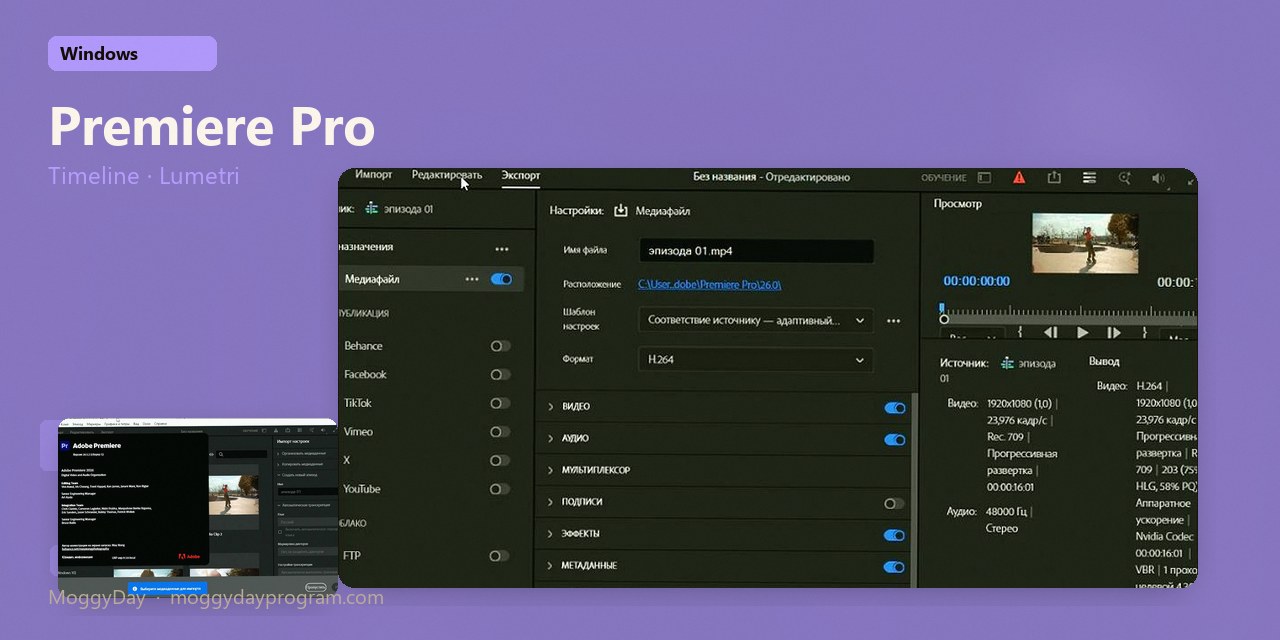Enable the Facebook publish toggle
1280x640 pixels.
coord(500,374)
